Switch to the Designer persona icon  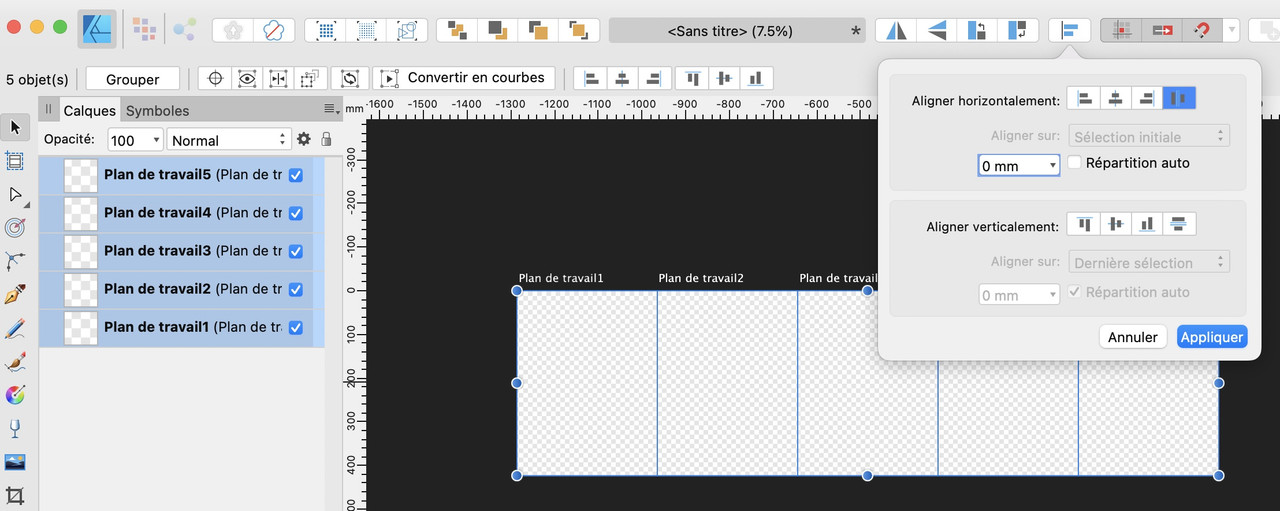coord(97,30)
